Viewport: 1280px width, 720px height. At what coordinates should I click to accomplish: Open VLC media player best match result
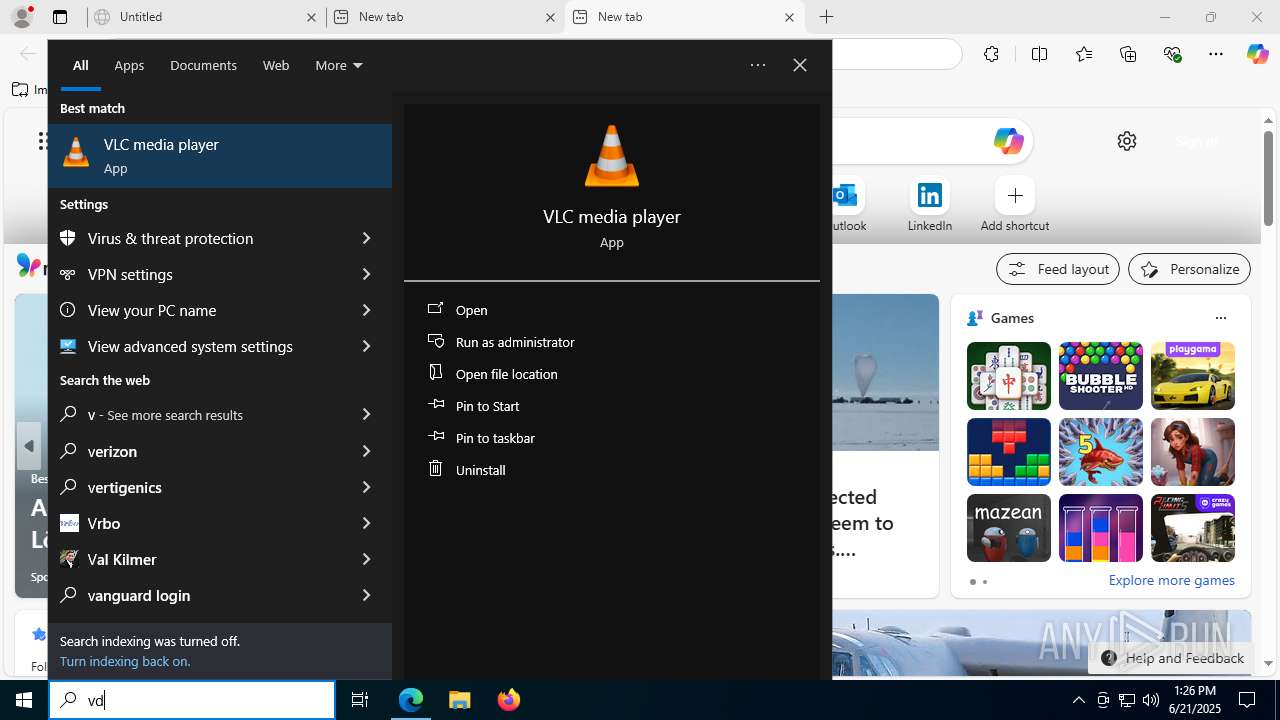220,156
